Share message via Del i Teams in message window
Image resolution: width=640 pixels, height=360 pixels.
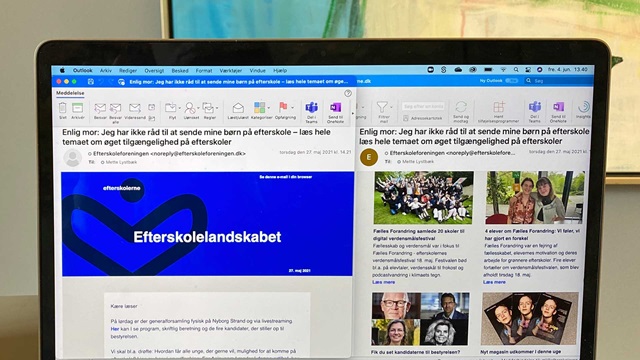coord(311,107)
